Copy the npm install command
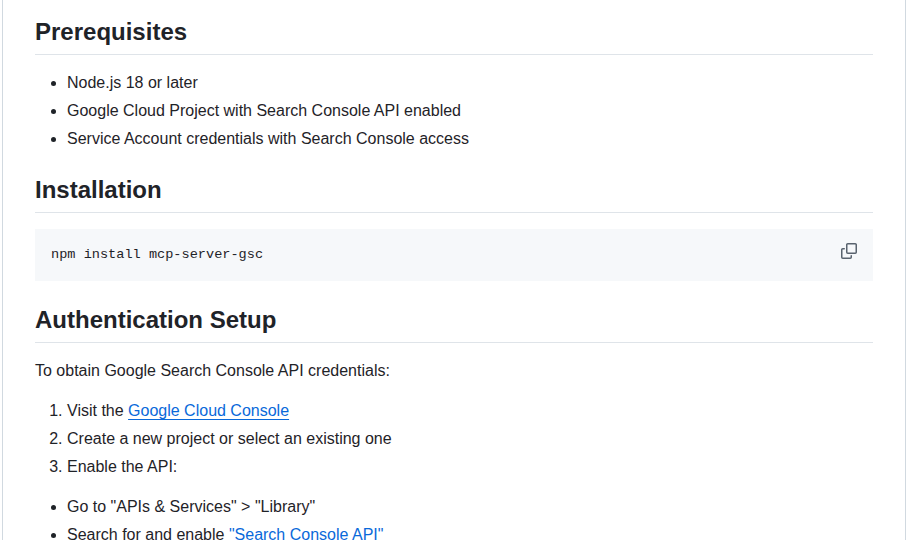The width and height of the screenshot is (920, 540). 848,251
